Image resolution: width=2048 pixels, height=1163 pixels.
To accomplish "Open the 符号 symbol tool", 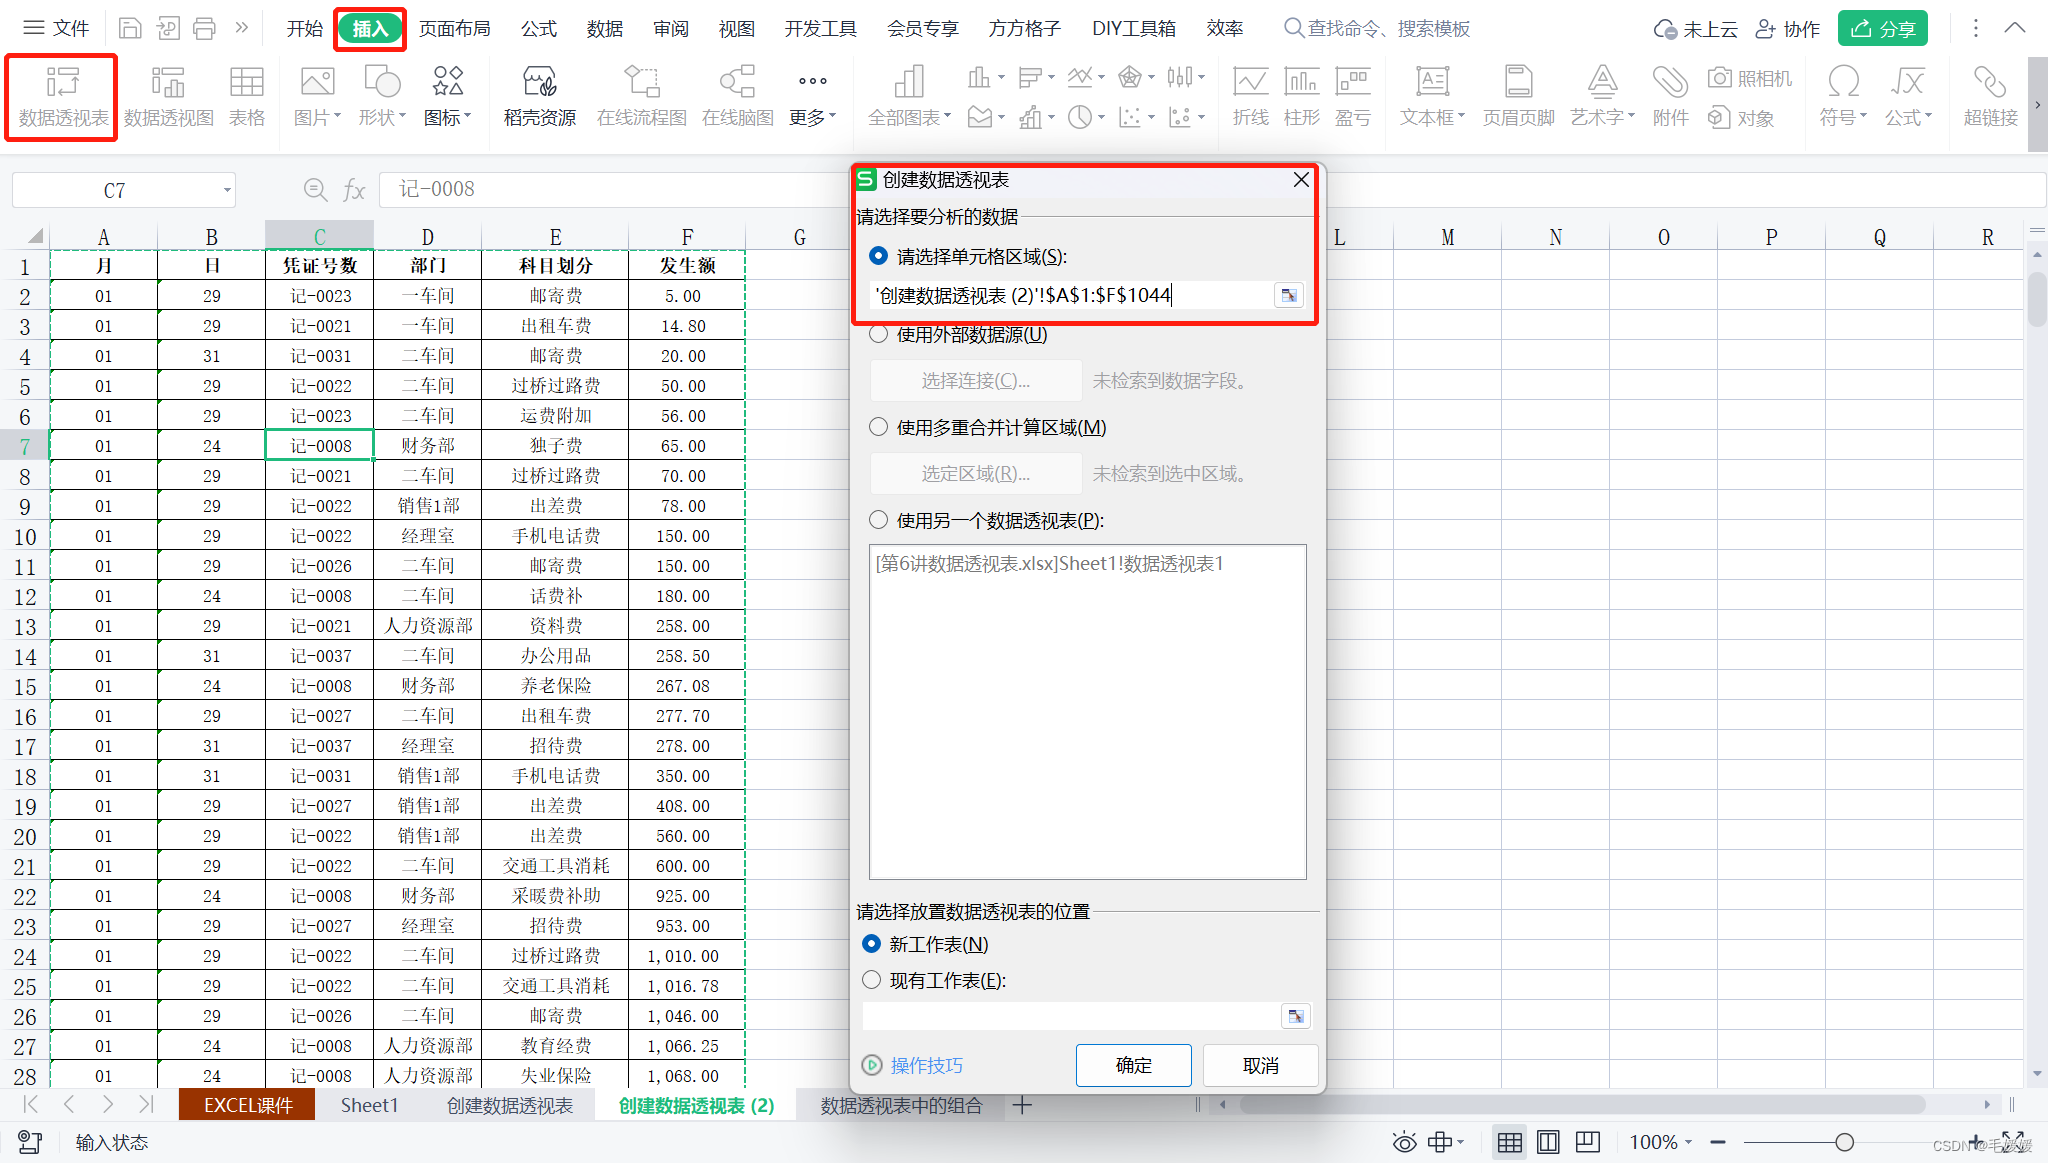I will (1843, 97).
